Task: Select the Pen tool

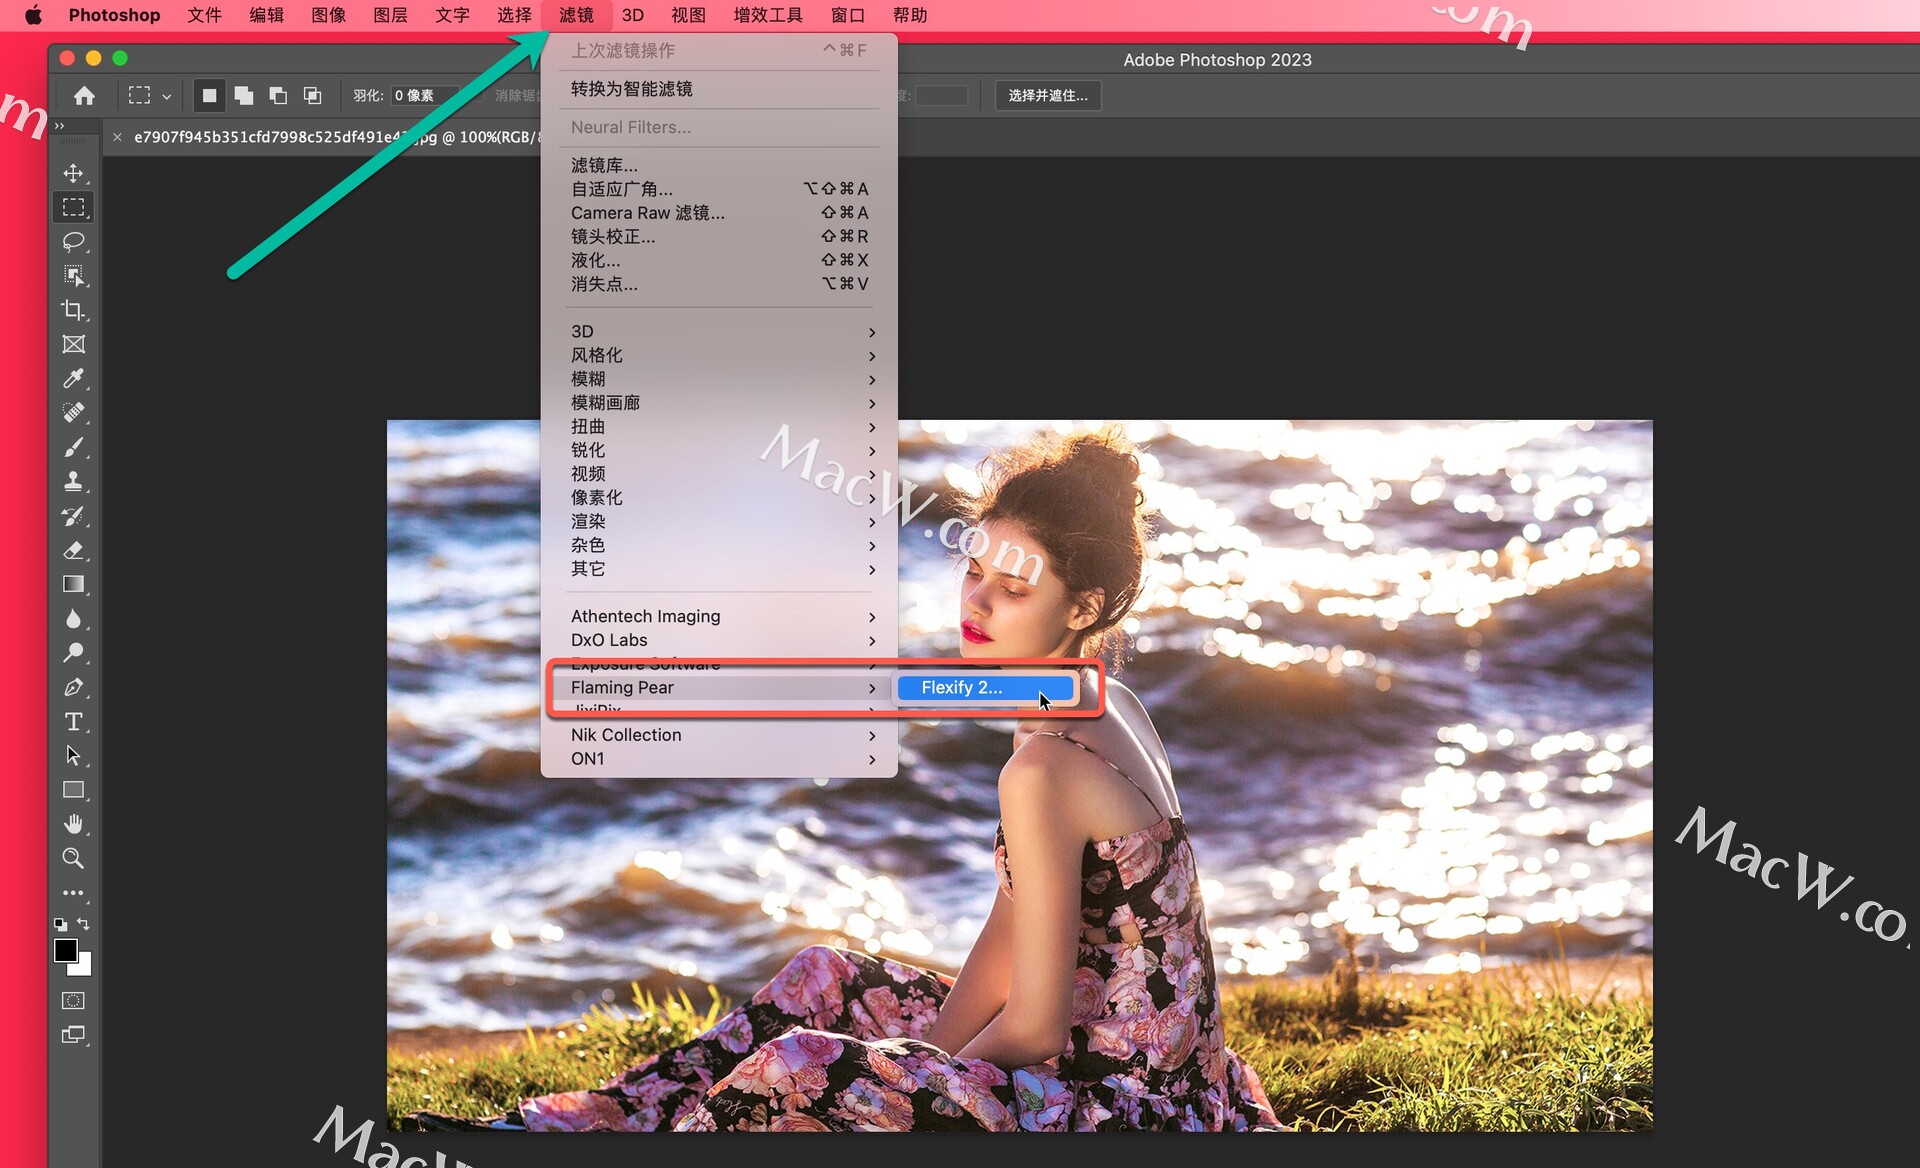Action: (x=74, y=687)
